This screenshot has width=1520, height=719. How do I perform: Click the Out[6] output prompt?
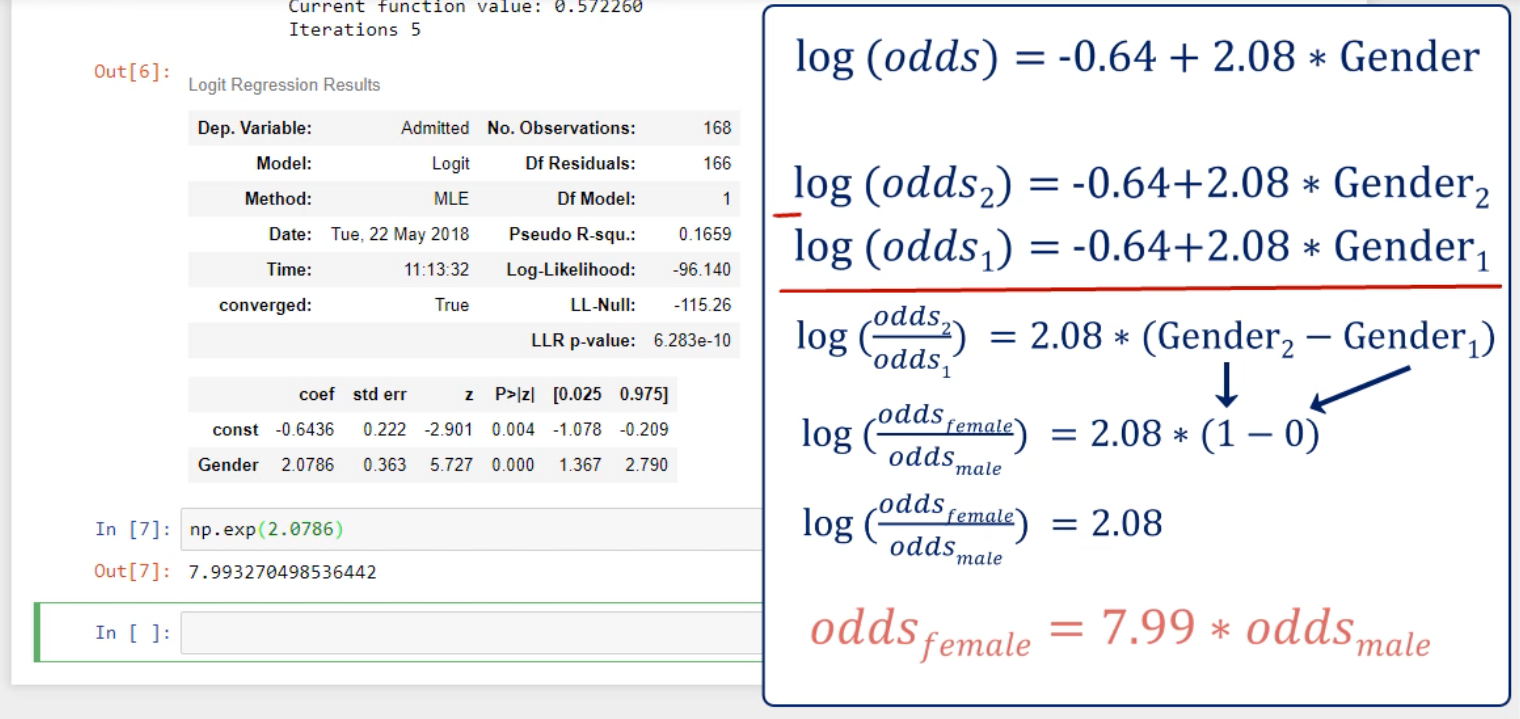pos(132,72)
